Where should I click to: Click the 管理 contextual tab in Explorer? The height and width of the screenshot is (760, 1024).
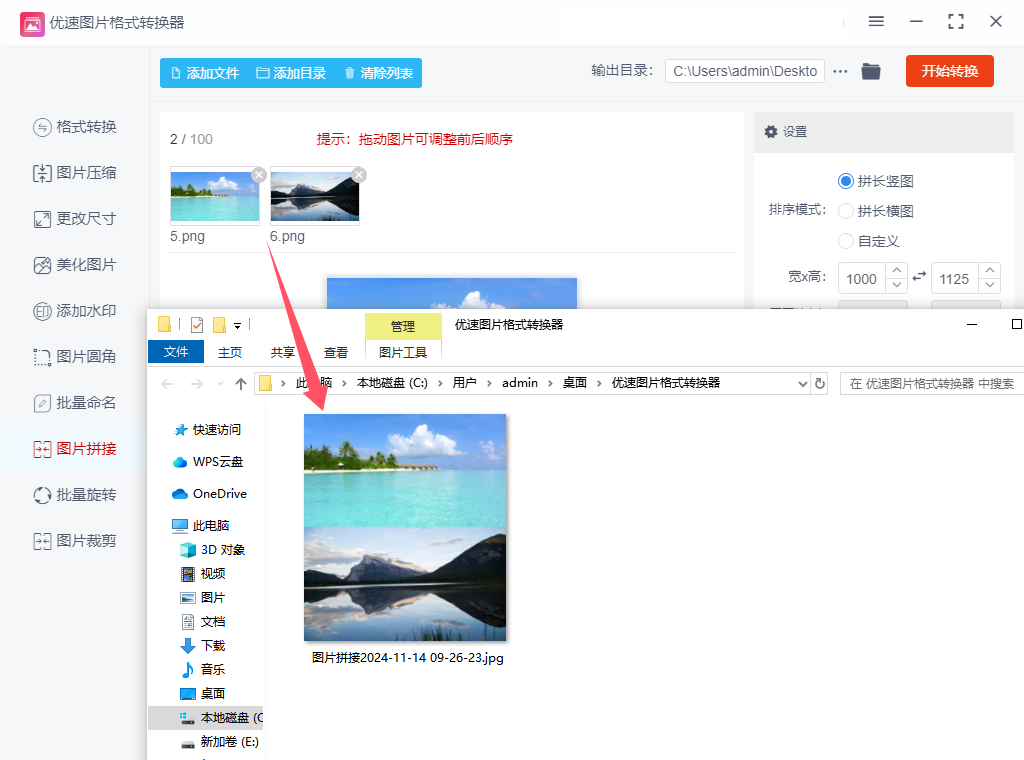pos(403,326)
